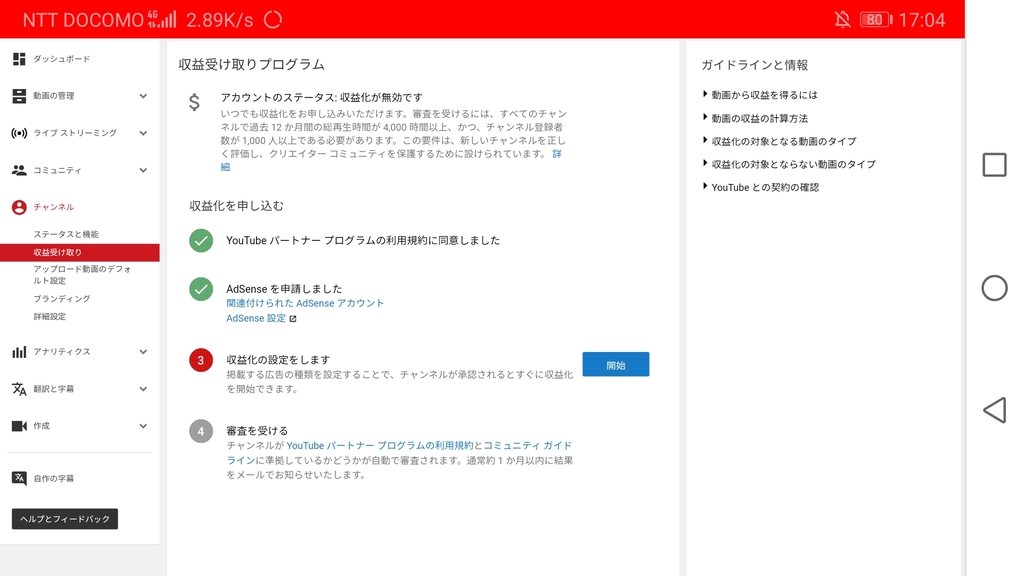Tap the 17:04 clock in status bar
Viewport: 1024px width, 576px height.
click(921, 20)
